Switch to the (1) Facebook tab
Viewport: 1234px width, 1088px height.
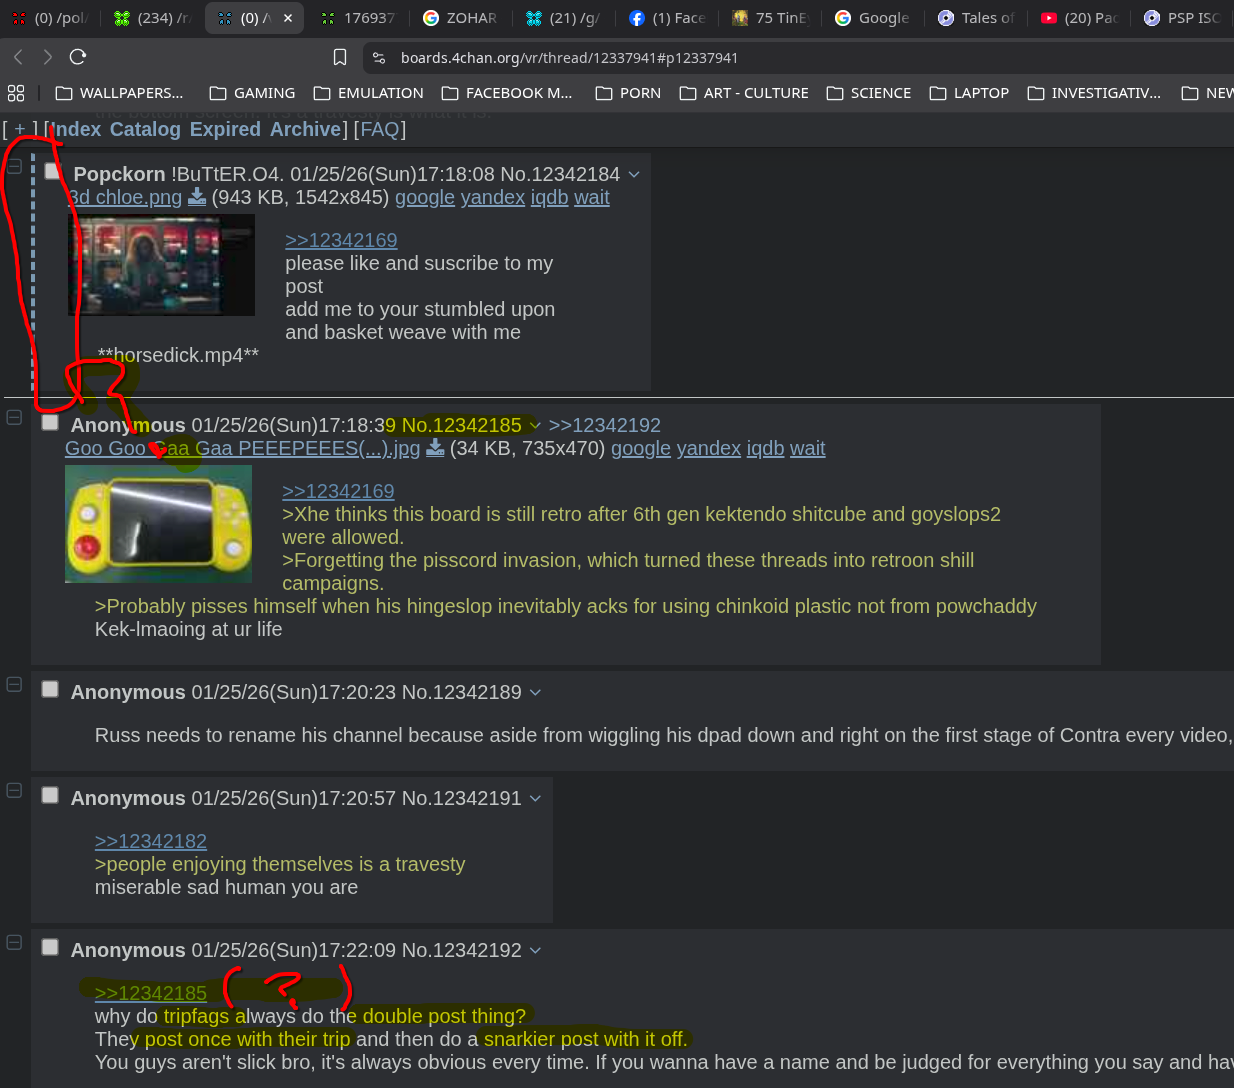coord(667,18)
